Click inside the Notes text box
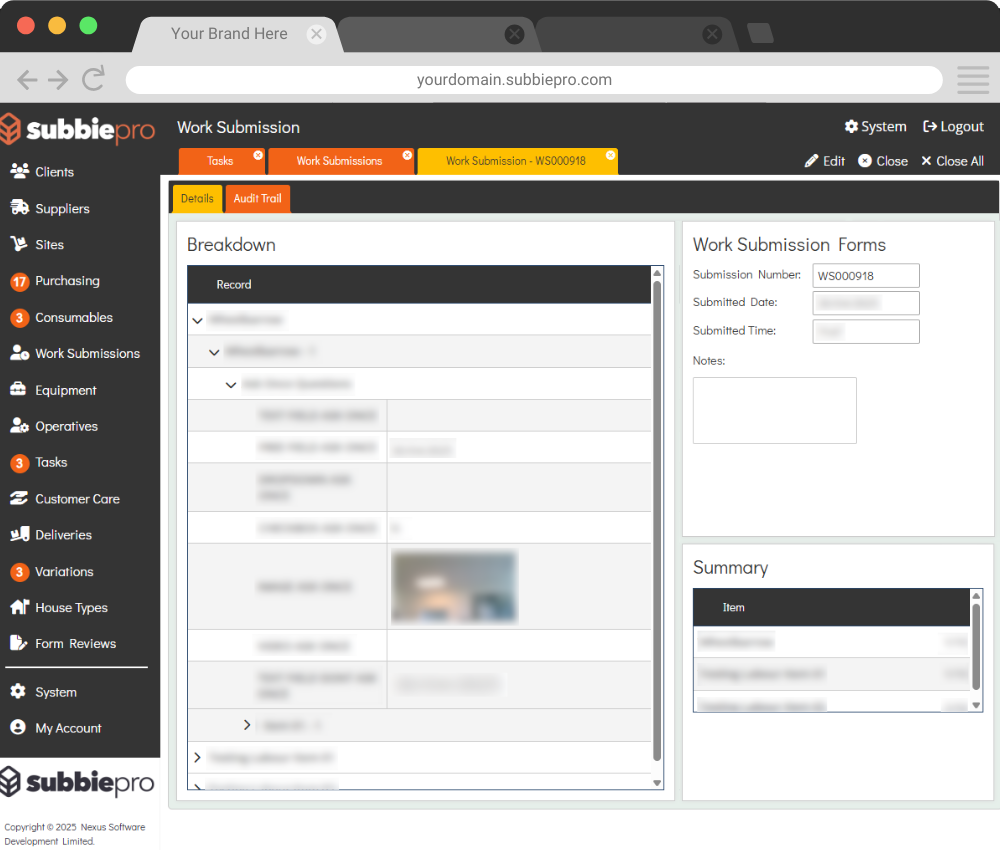The width and height of the screenshot is (1000, 850). click(x=774, y=410)
